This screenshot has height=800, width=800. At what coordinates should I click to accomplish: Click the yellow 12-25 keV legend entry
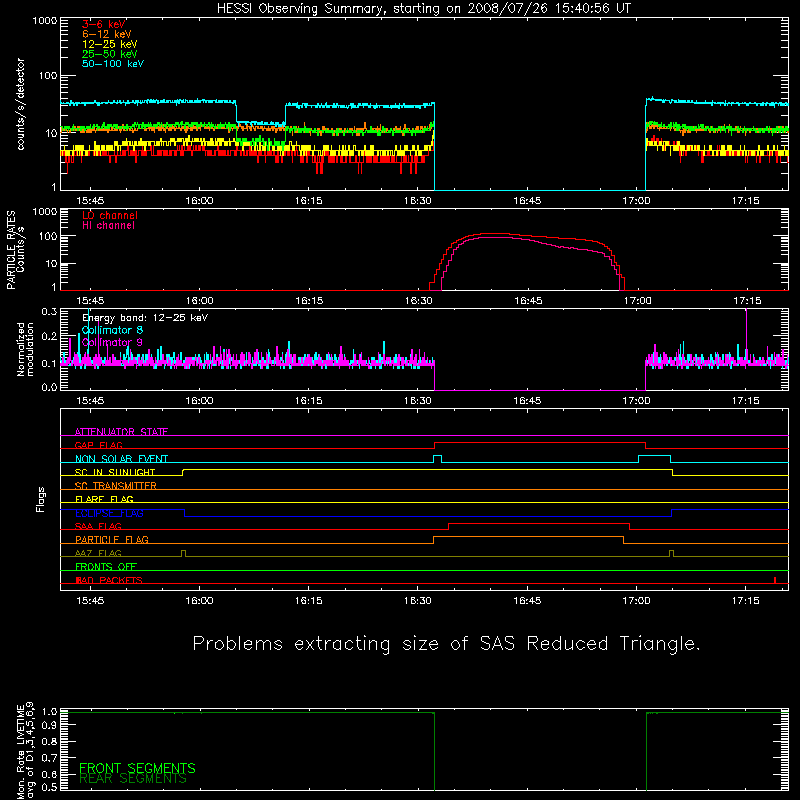(110, 44)
